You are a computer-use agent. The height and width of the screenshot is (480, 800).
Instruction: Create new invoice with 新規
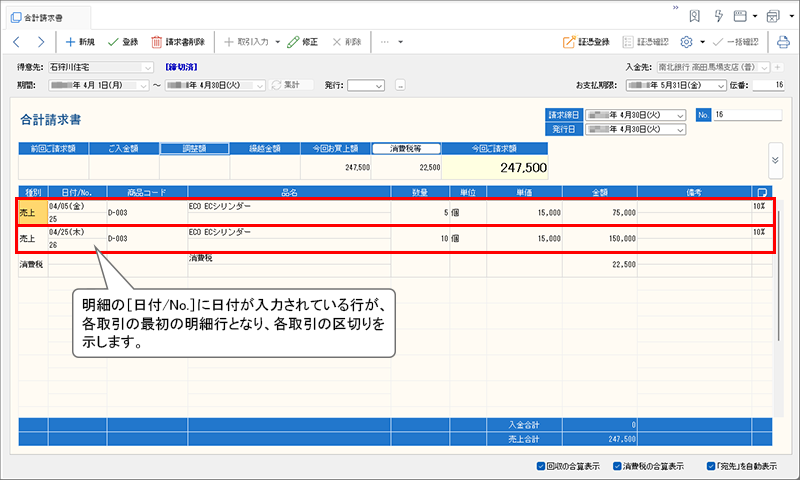tap(80, 42)
